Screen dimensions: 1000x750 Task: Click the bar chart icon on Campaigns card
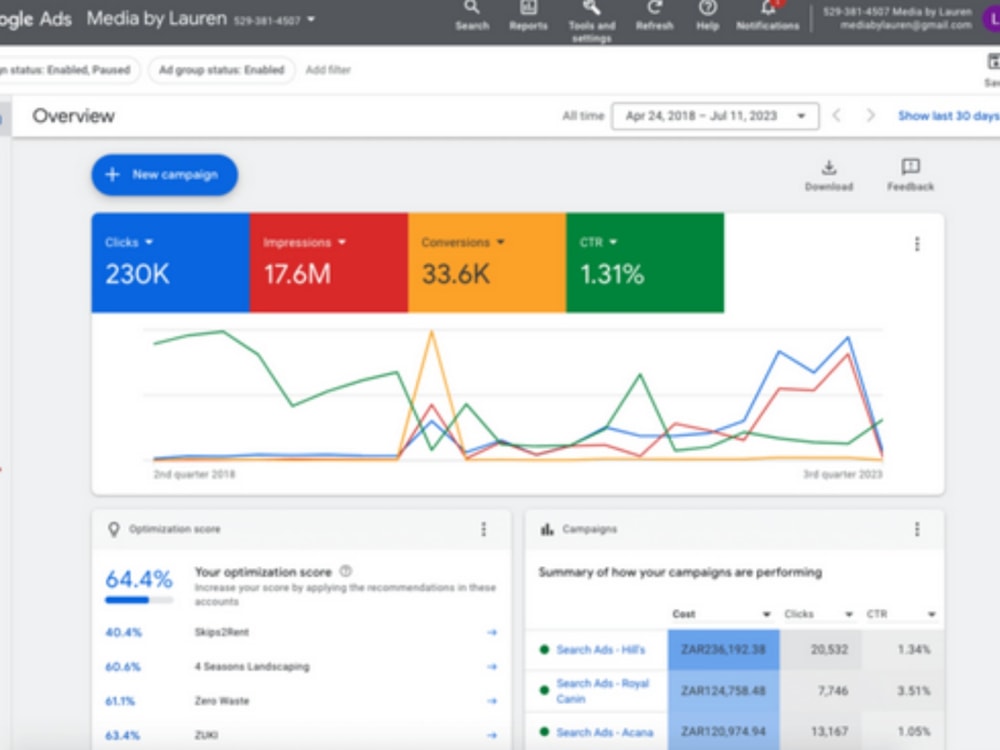click(x=547, y=529)
